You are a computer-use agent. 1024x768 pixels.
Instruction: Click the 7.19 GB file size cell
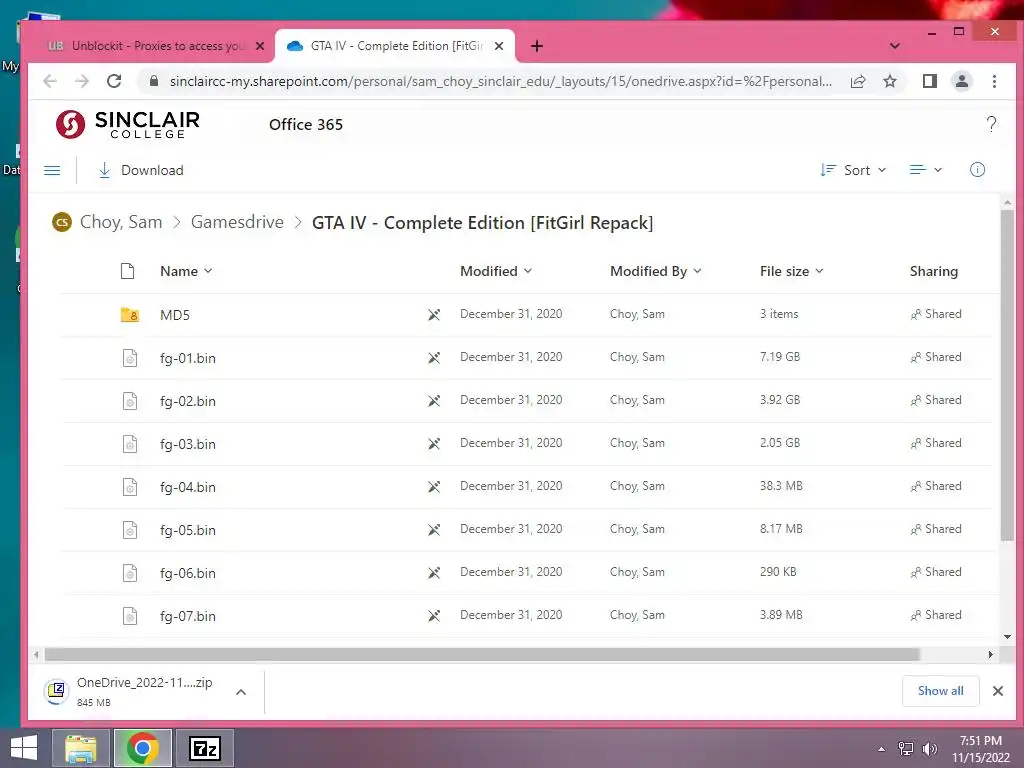[780, 357]
